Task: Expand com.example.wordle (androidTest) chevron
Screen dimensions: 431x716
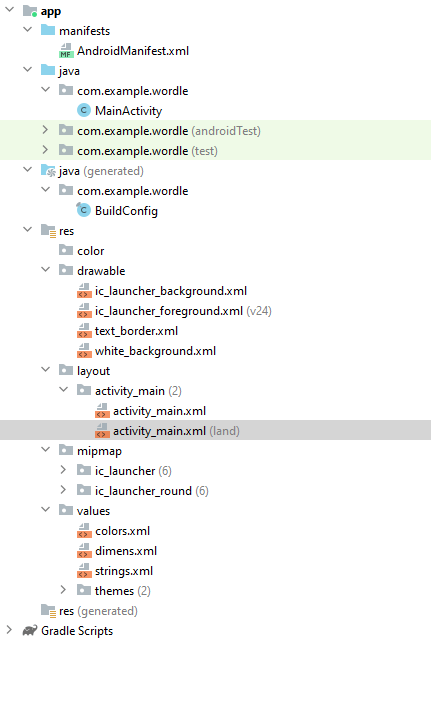Action: 45,130
